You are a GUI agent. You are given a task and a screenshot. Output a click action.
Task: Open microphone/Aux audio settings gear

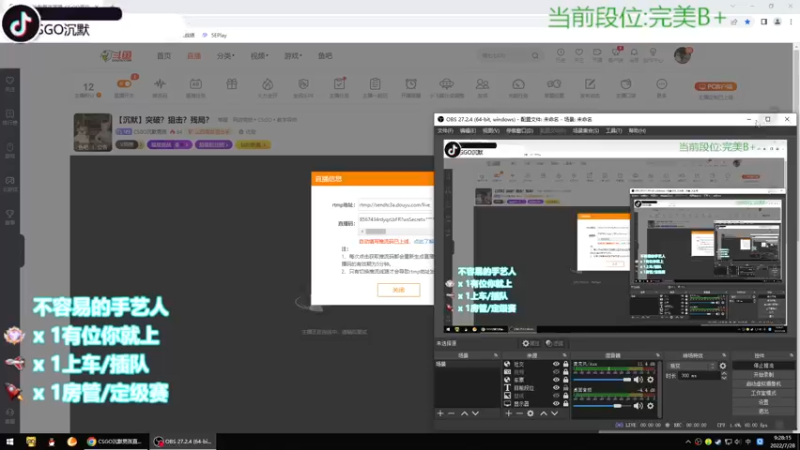click(651, 380)
